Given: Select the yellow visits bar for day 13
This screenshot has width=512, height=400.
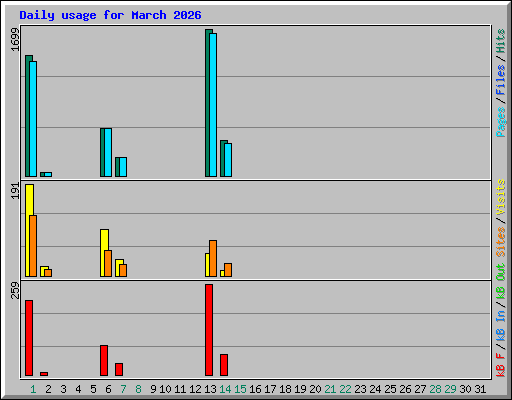Looking at the screenshot, I should [x=207, y=265].
